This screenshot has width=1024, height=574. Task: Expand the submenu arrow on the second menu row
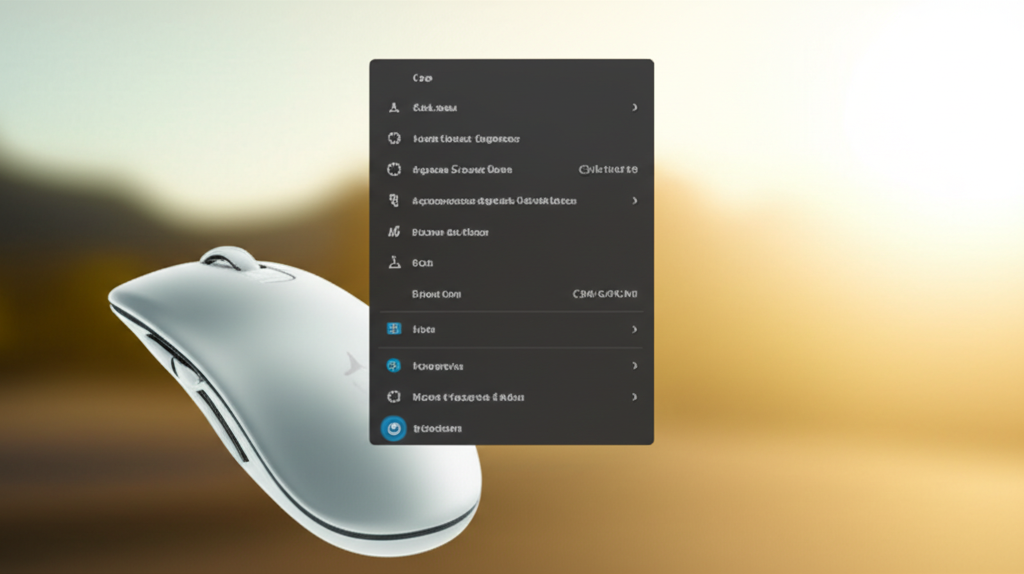(635, 107)
